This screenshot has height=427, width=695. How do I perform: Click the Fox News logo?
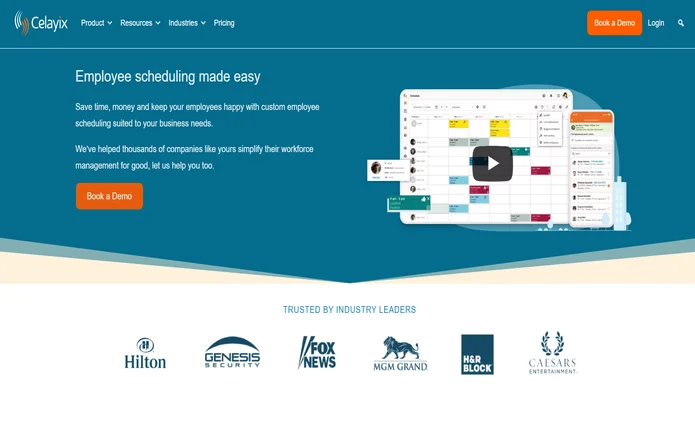click(317, 353)
